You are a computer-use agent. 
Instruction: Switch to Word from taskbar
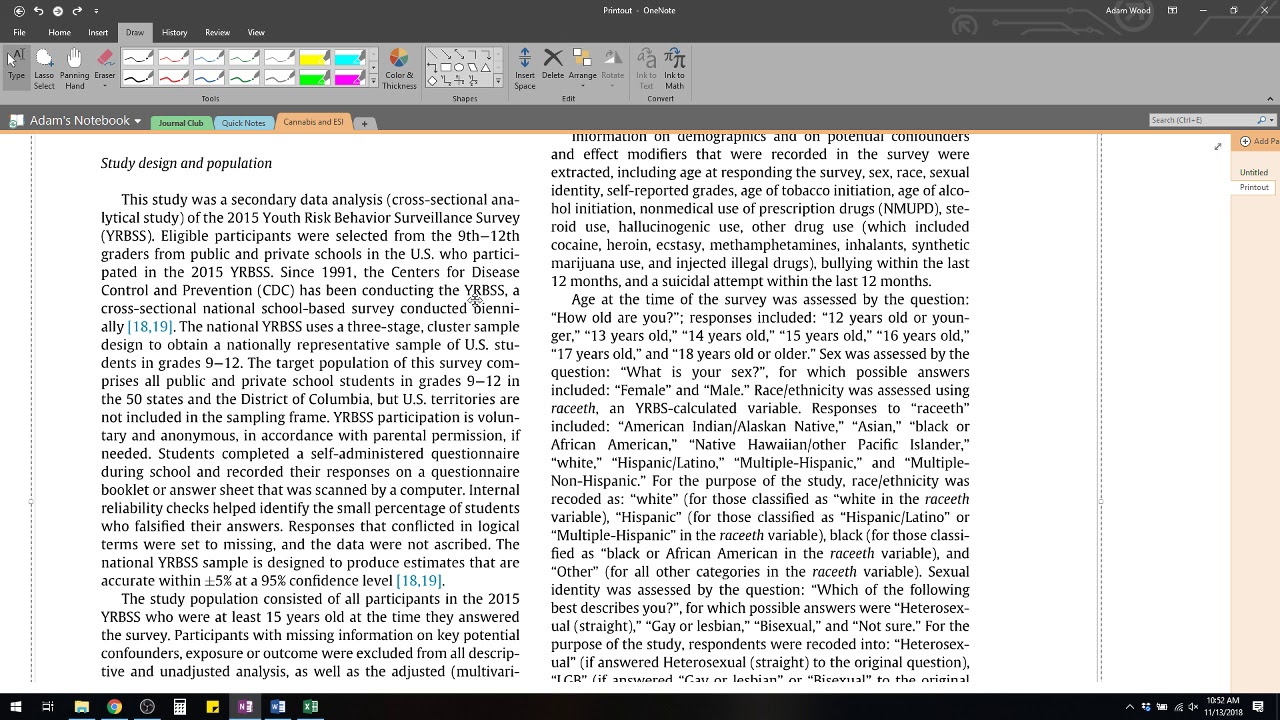[278, 707]
